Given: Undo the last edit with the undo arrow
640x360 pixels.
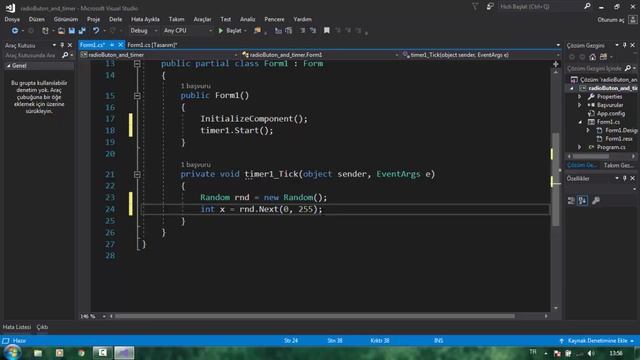Looking at the screenshot, I should click(96, 31).
